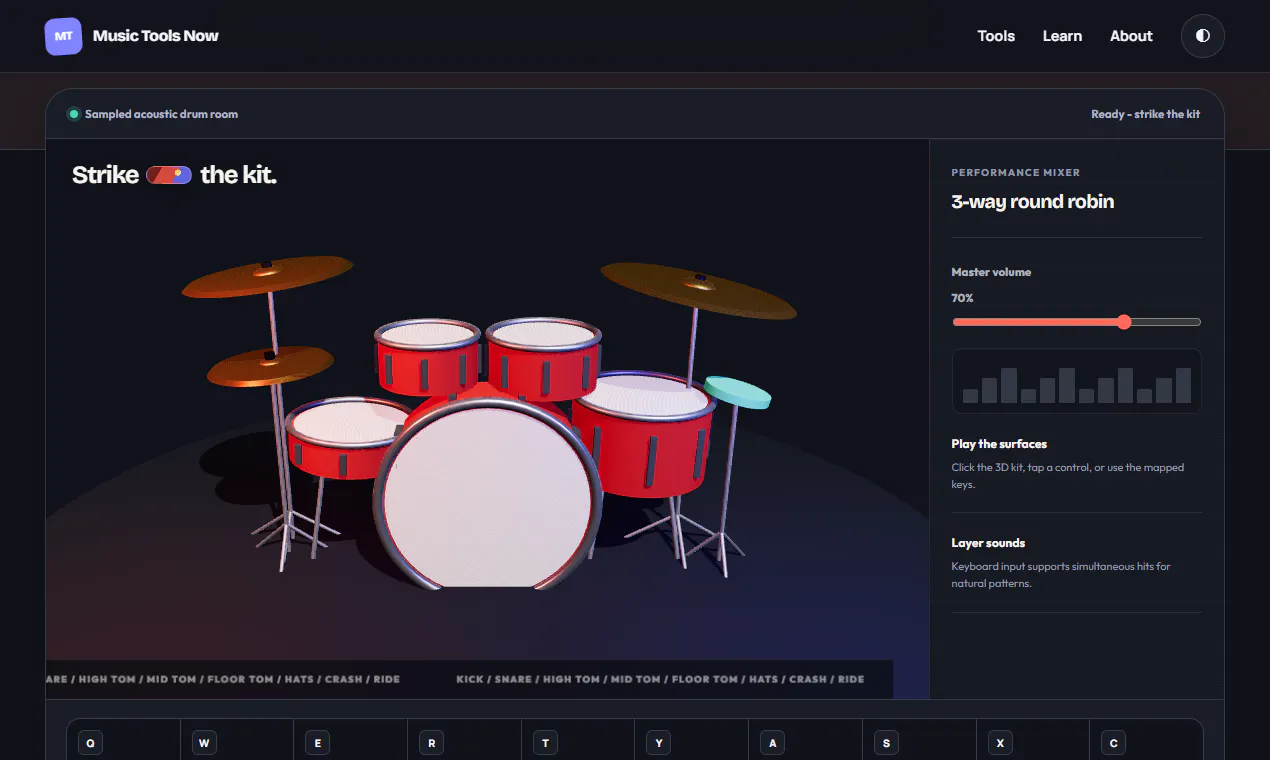Trigger the R key pad
Image resolution: width=1270 pixels, height=760 pixels.
(x=464, y=741)
